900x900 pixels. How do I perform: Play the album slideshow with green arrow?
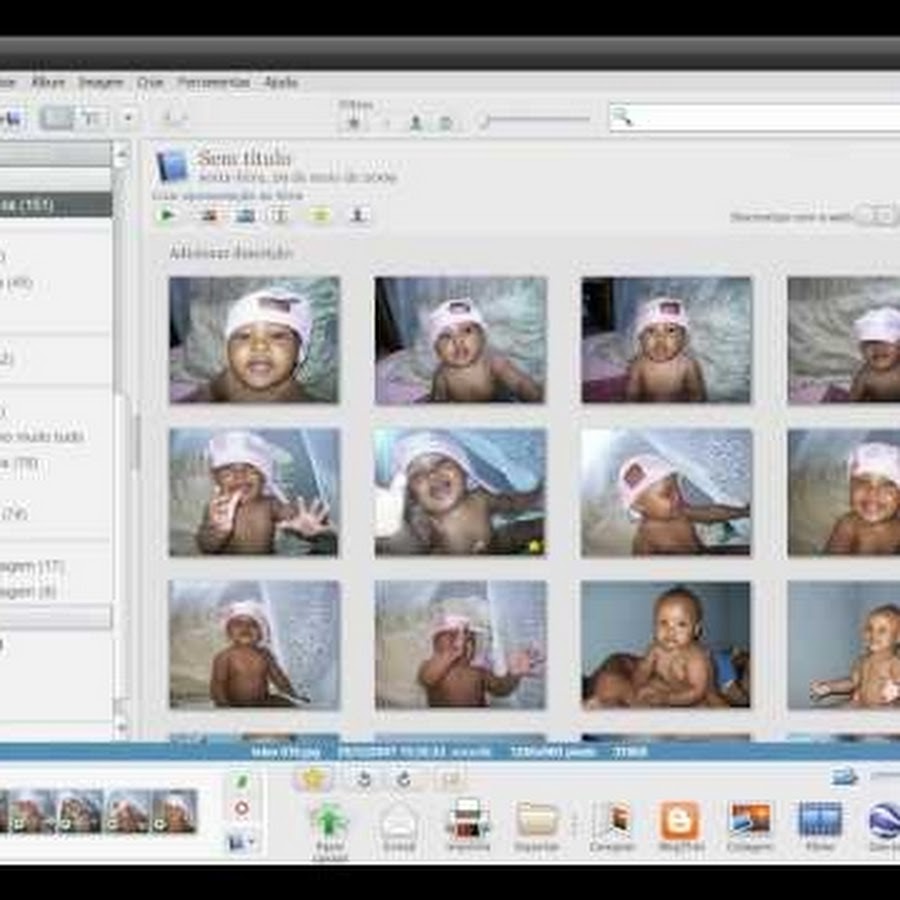[x=168, y=215]
